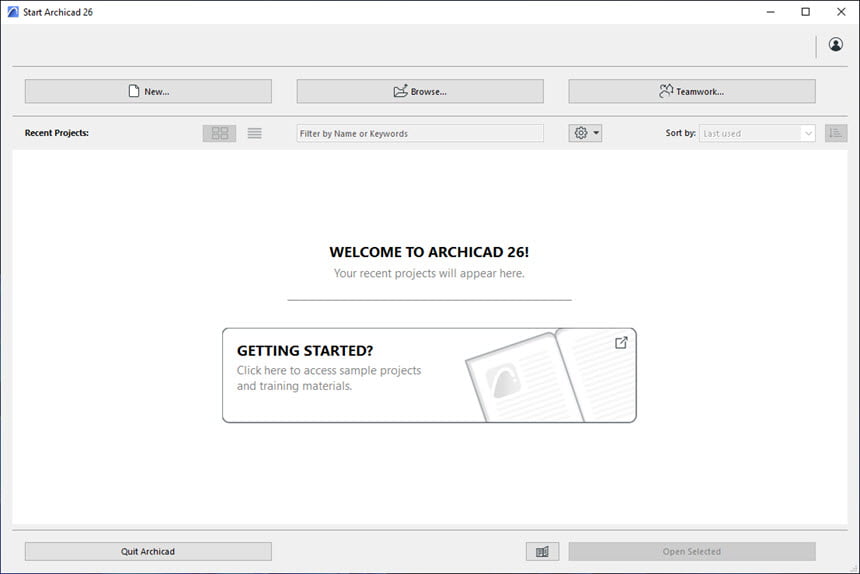Screen dimensions: 860x574
Task: Browse for a project file
Action: [x=420, y=91]
